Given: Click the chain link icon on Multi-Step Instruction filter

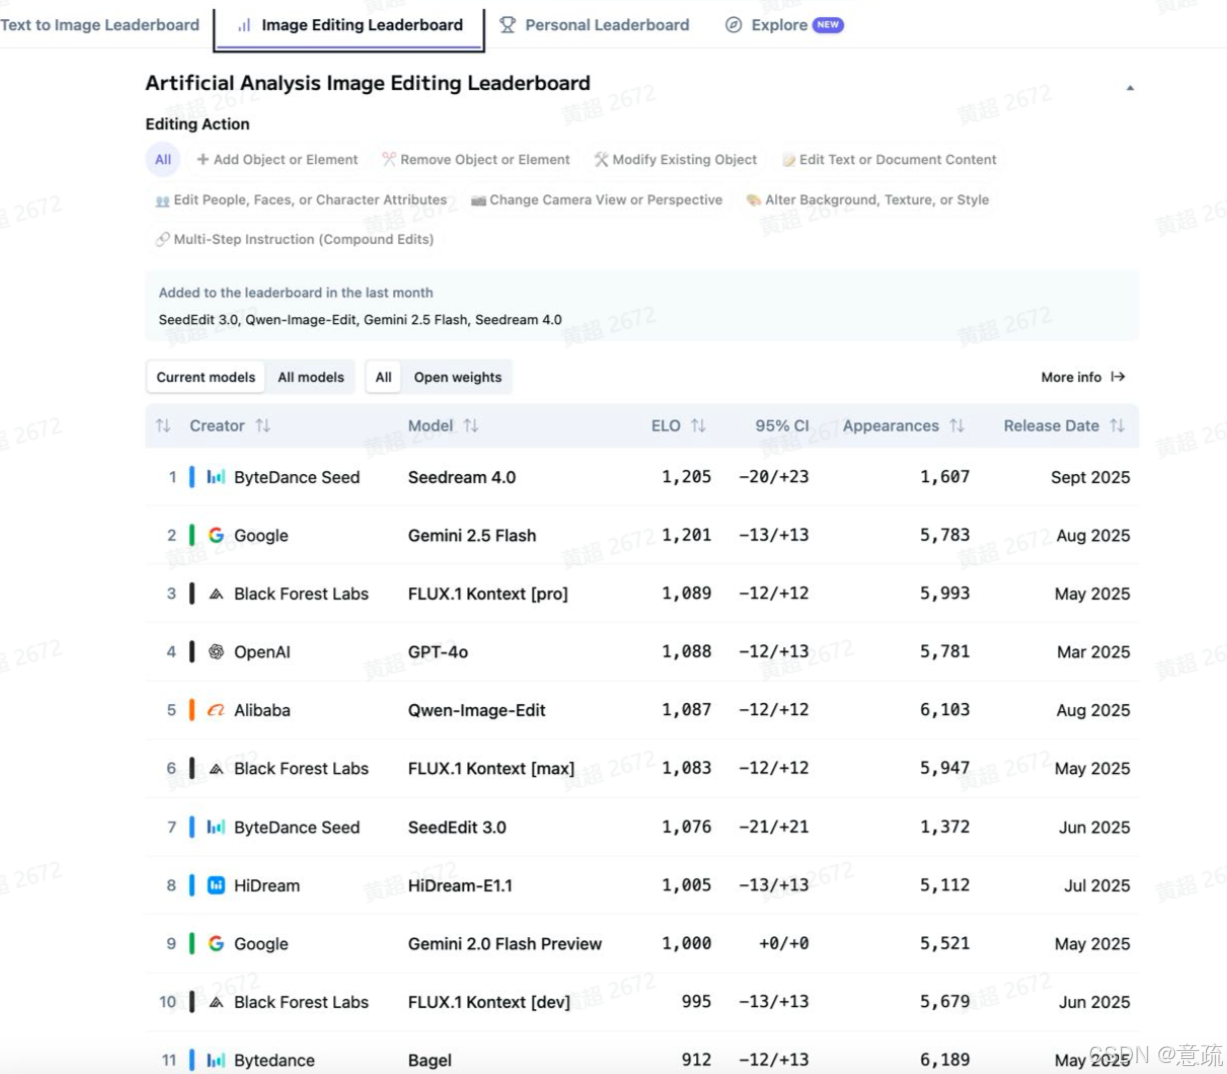Looking at the screenshot, I should click(x=163, y=239).
